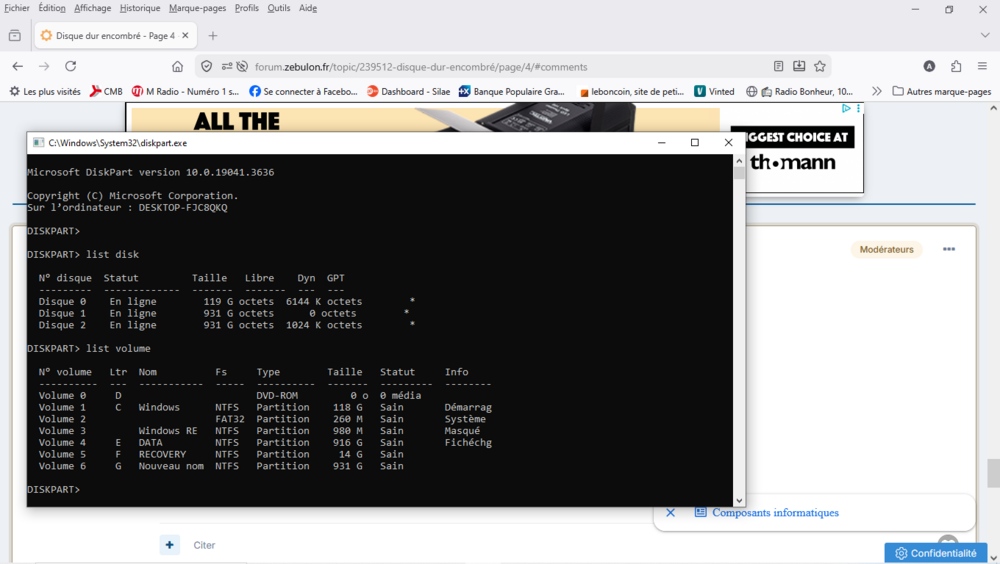Image resolution: width=1000 pixels, height=564 pixels.
Task: Open the extensions puzzle icon
Action: pyautogui.click(x=956, y=66)
